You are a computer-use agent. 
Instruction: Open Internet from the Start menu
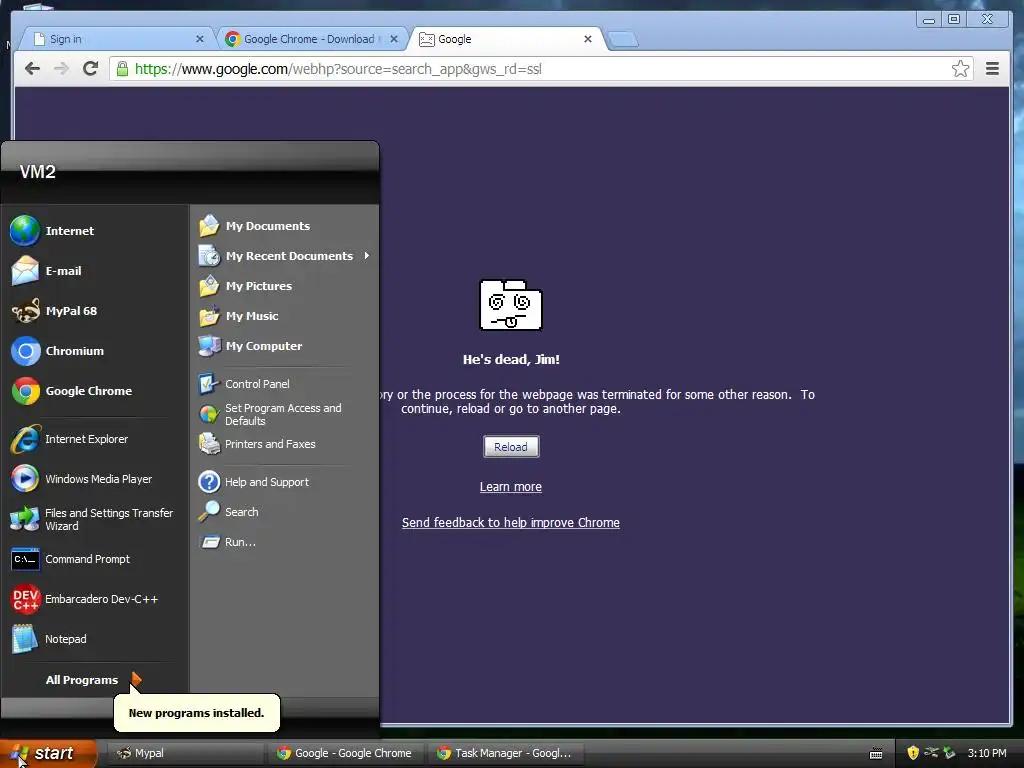coord(95,231)
